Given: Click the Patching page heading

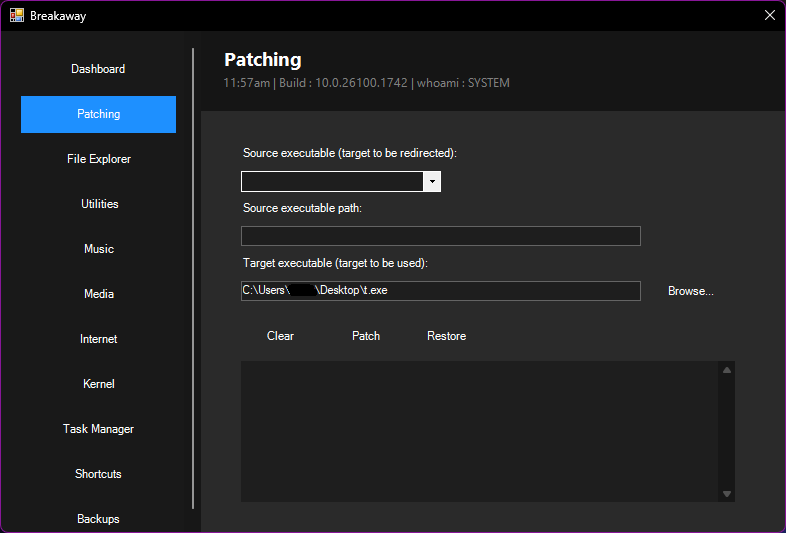Looking at the screenshot, I should pyautogui.click(x=263, y=60).
